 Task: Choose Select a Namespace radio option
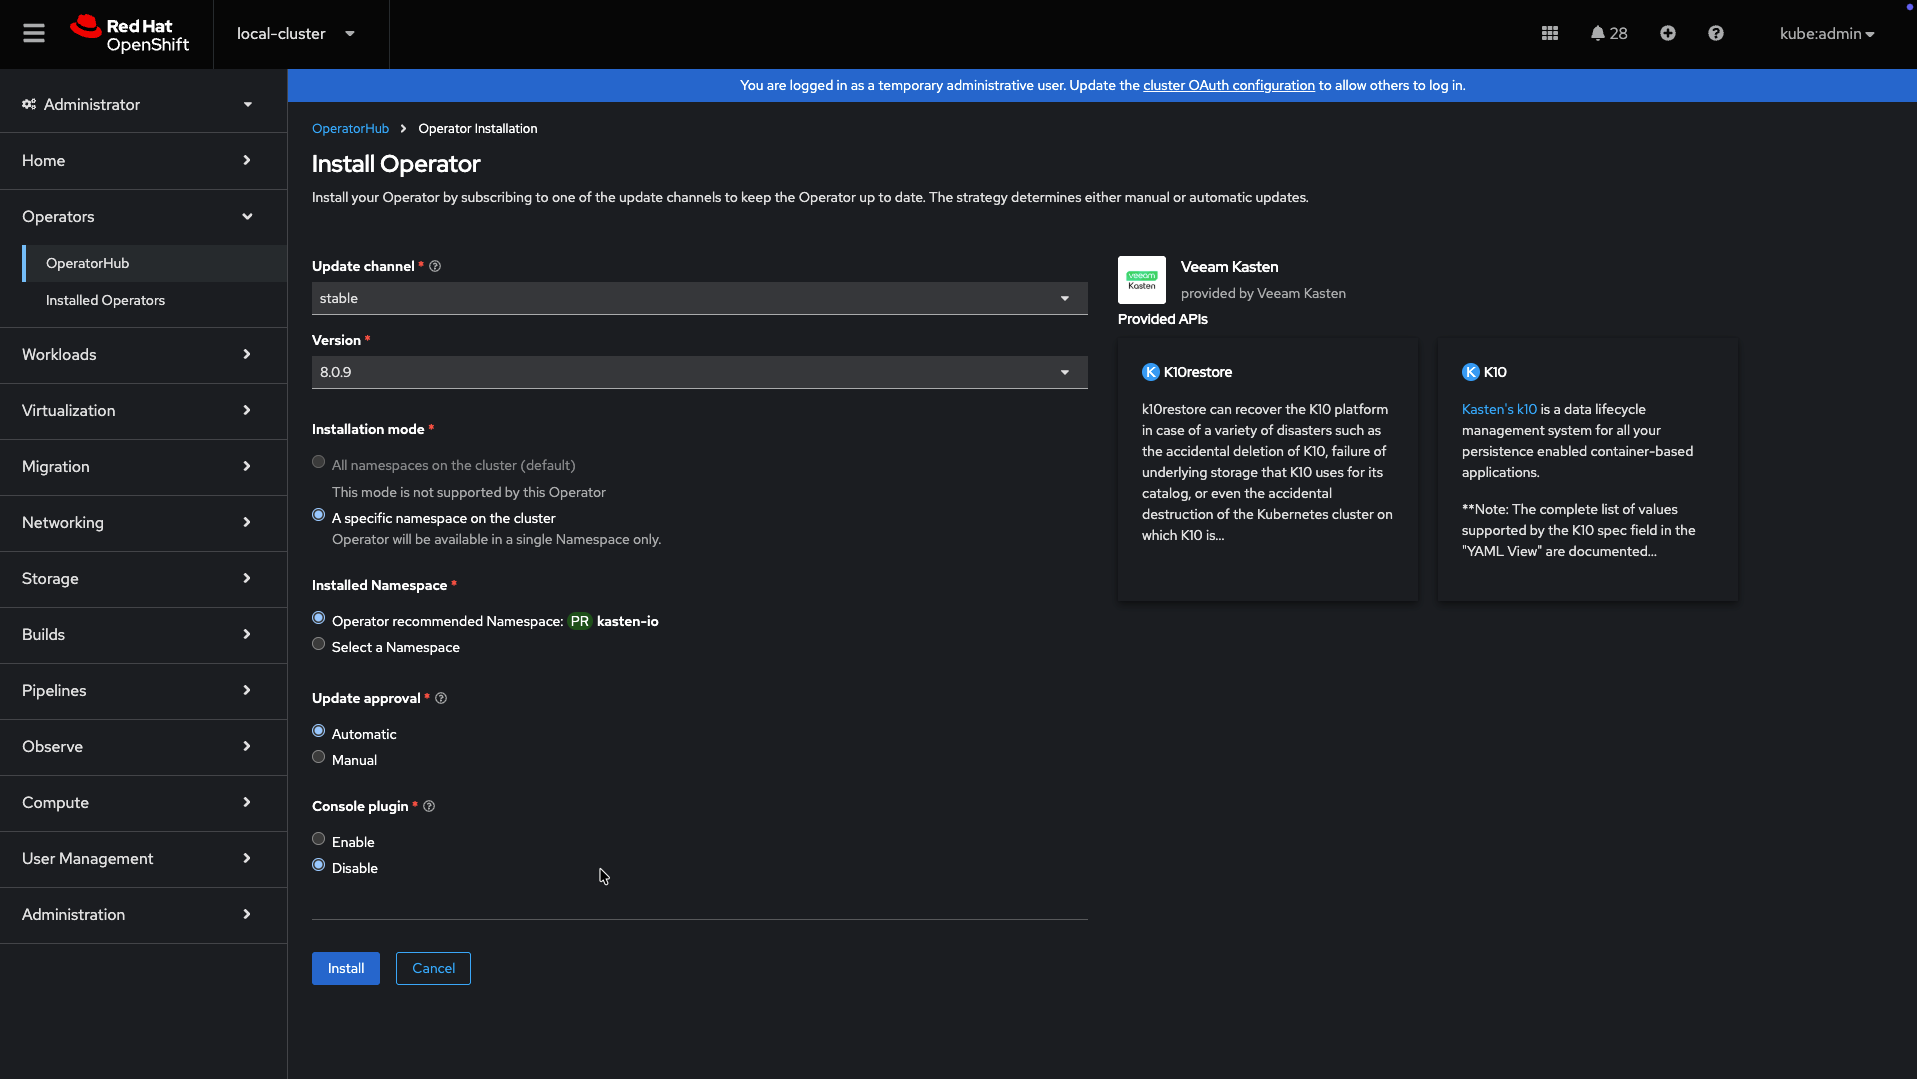coord(319,645)
